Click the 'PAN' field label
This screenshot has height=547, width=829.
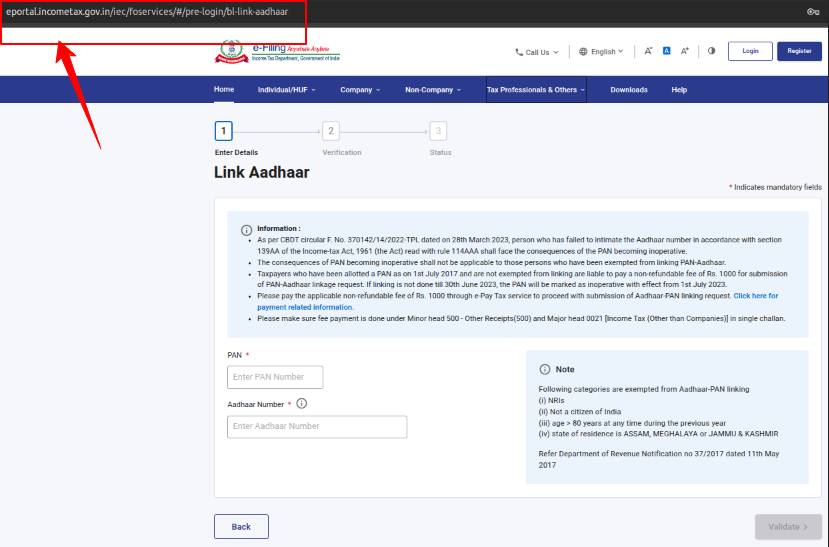click(x=234, y=355)
